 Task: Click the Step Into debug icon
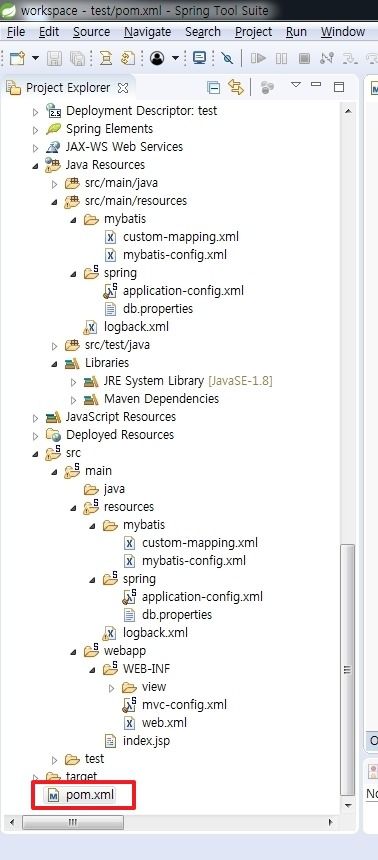click(x=349, y=58)
